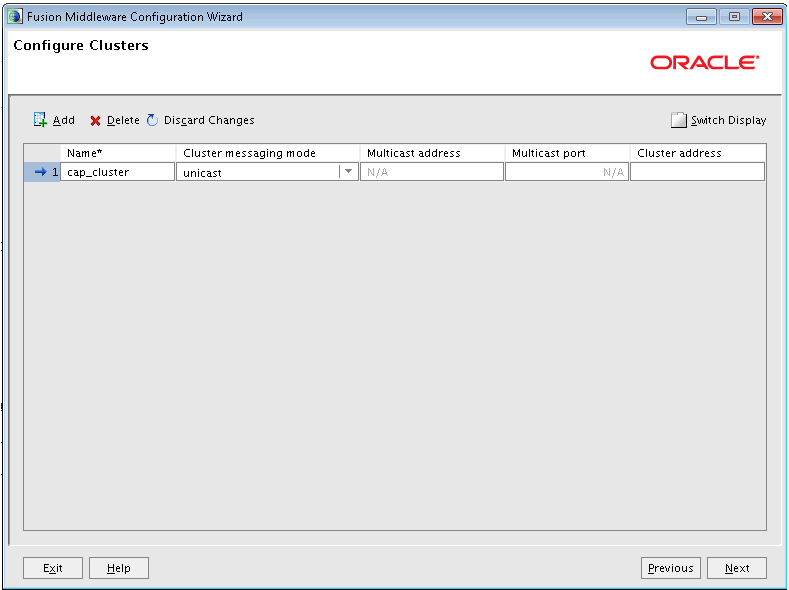Click the Add label
The image size is (789, 590).
pyautogui.click(x=64, y=120)
